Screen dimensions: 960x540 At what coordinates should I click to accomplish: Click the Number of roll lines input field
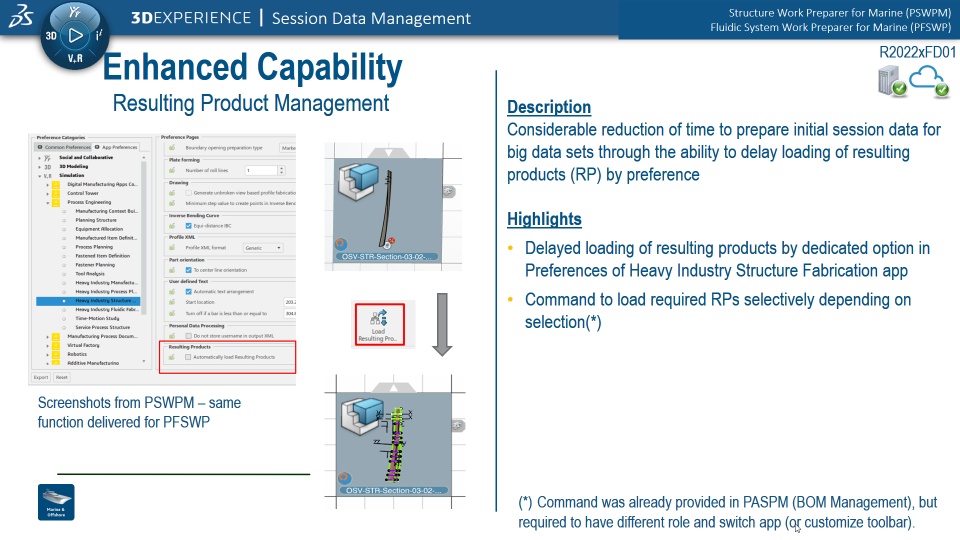click(261, 170)
